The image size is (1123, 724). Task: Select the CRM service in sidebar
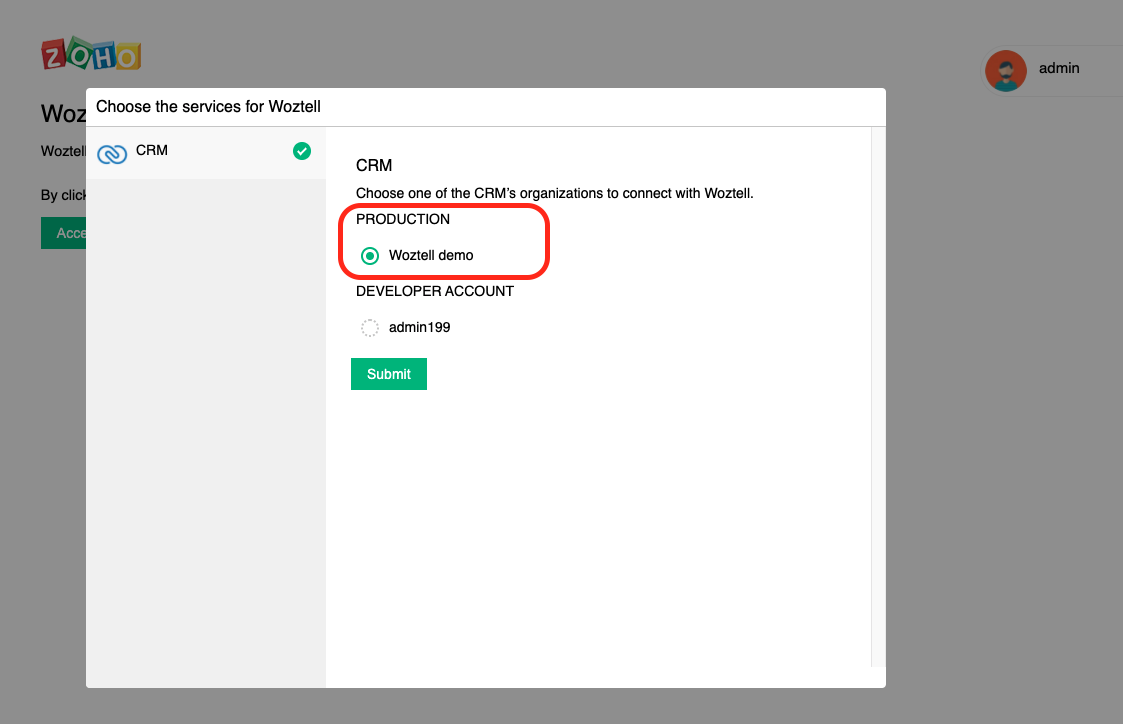point(206,152)
